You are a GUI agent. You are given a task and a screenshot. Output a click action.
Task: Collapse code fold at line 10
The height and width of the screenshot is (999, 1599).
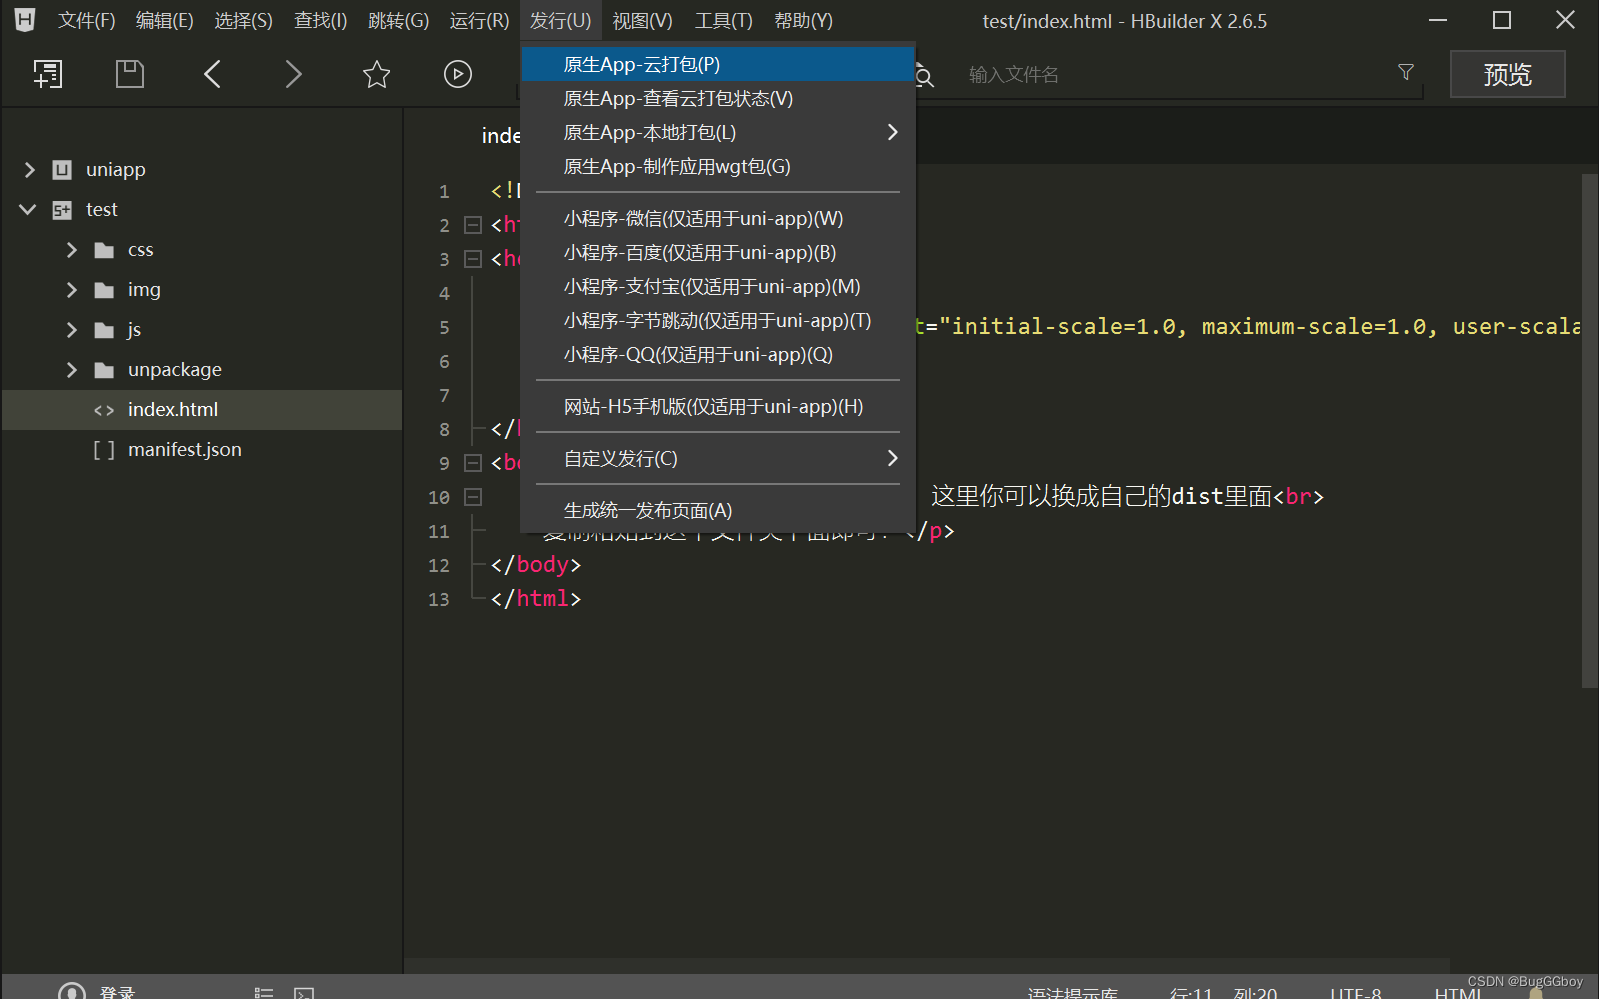[473, 497]
